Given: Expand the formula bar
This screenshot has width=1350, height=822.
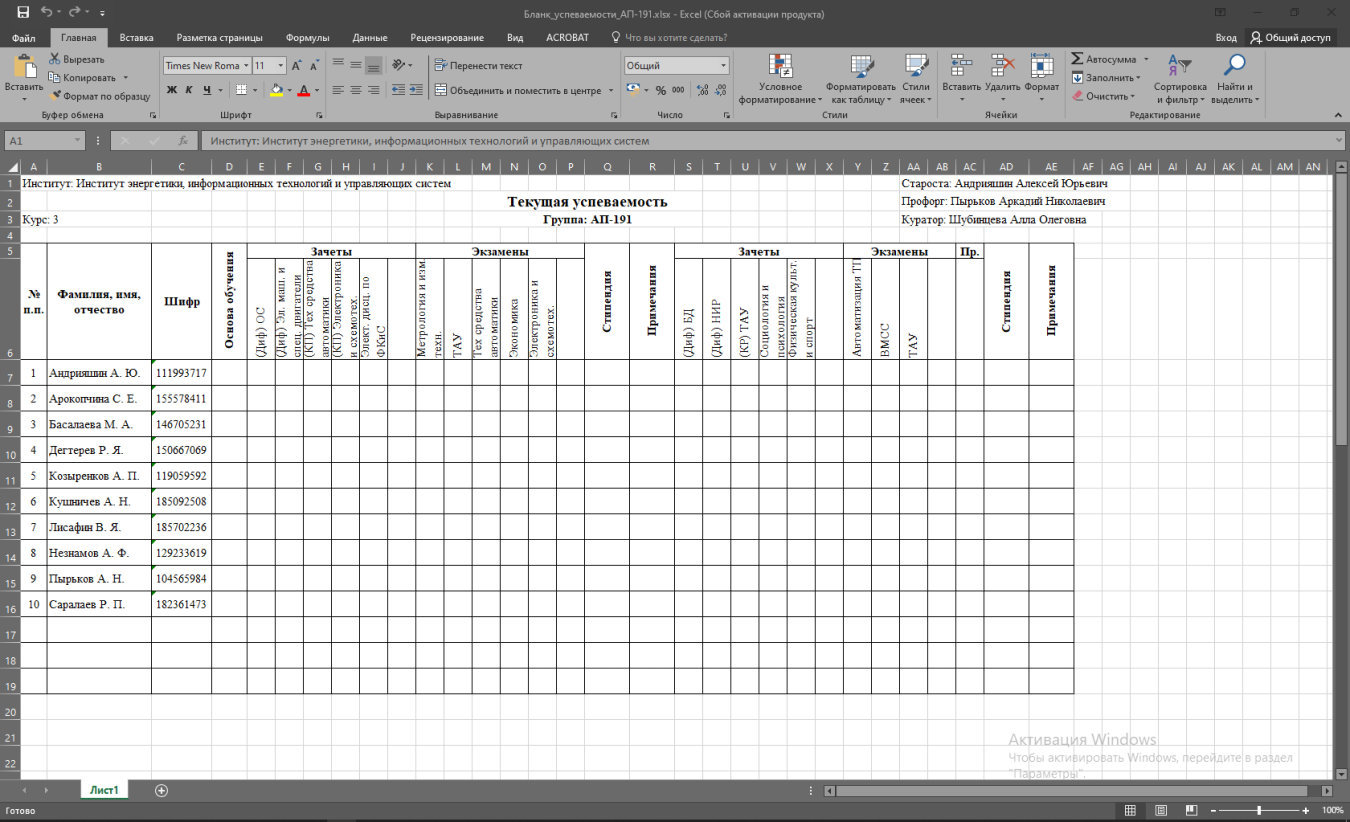Looking at the screenshot, I should (1339, 141).
